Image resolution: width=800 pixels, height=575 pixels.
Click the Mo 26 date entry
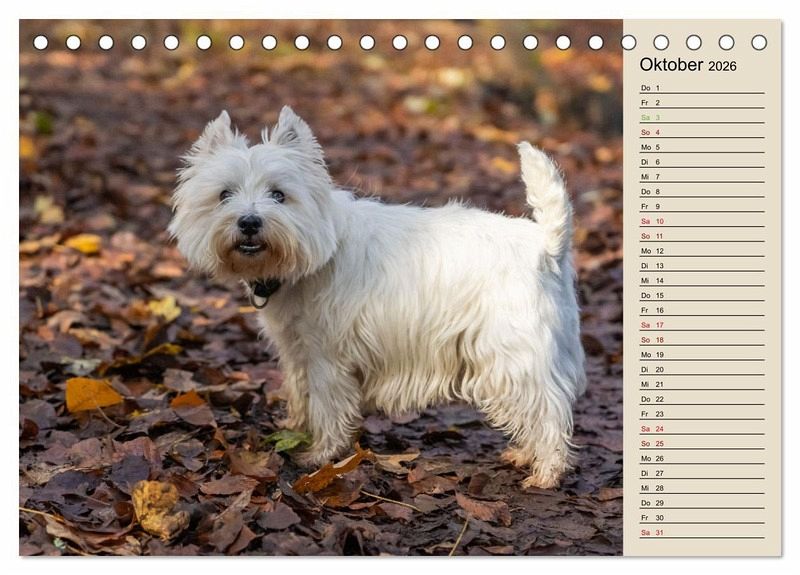click(x=701, y=458)
